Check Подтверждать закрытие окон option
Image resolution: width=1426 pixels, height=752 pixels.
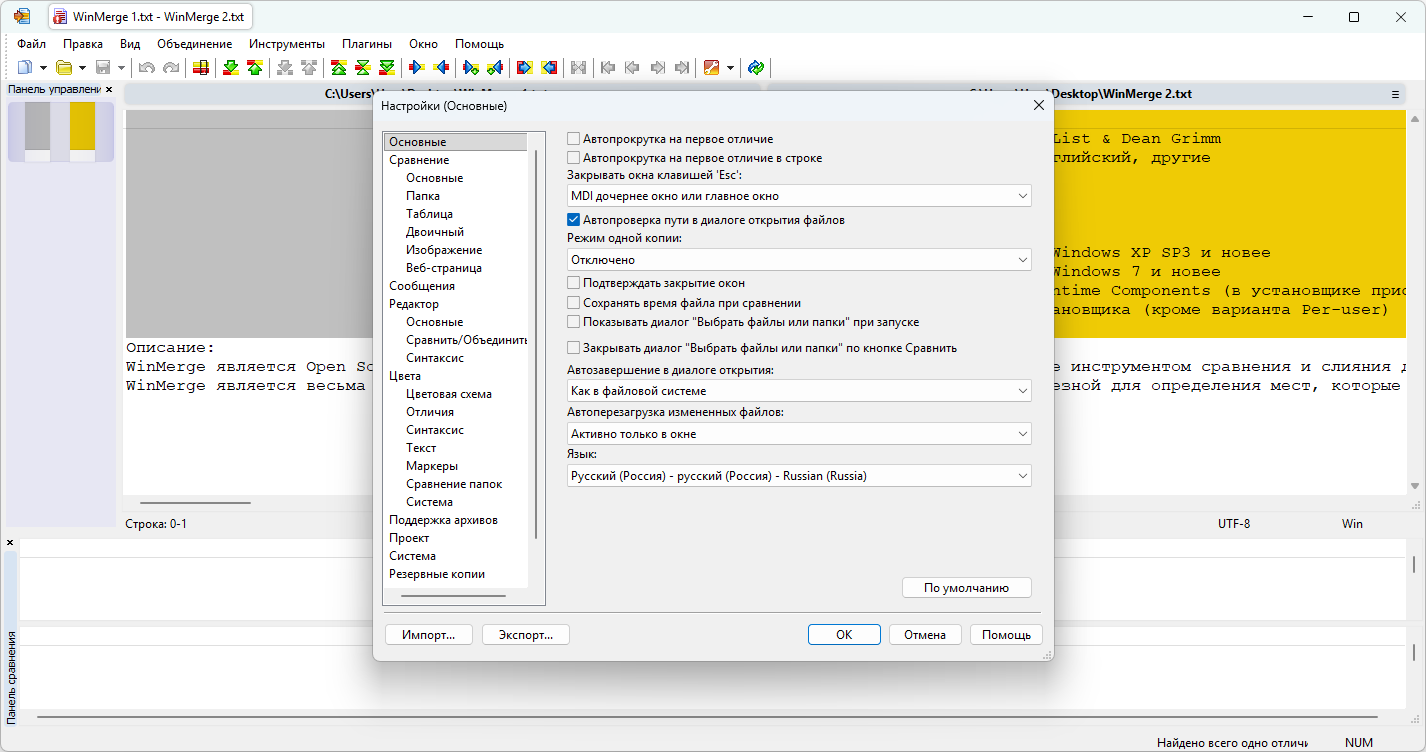[574, 283]
